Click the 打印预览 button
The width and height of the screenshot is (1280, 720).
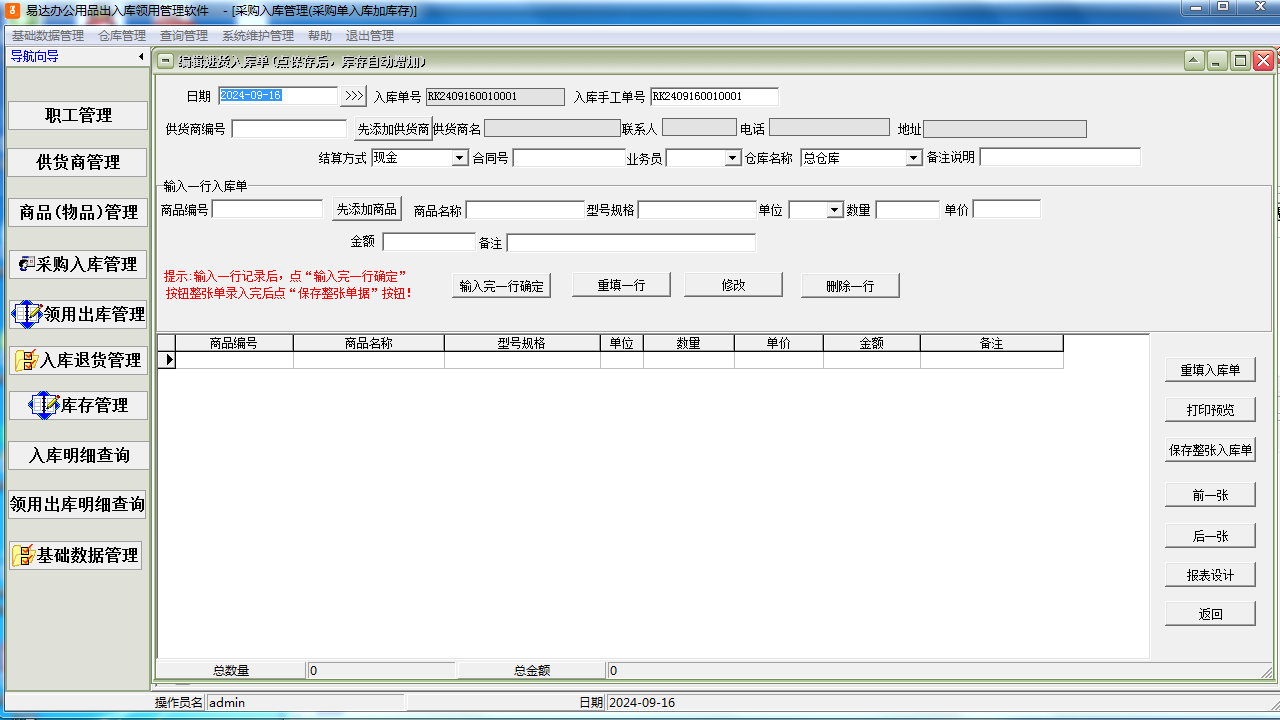click(x=1210, y=410)
